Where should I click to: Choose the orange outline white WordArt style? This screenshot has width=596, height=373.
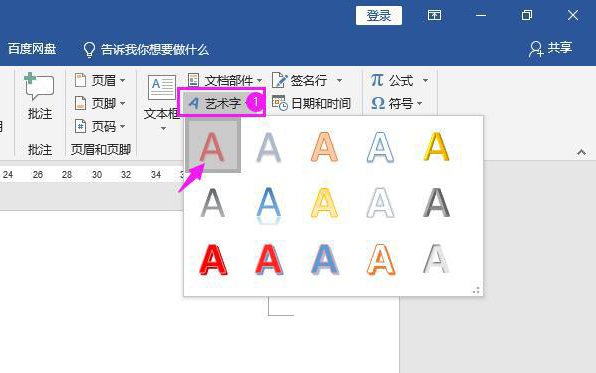380,260
